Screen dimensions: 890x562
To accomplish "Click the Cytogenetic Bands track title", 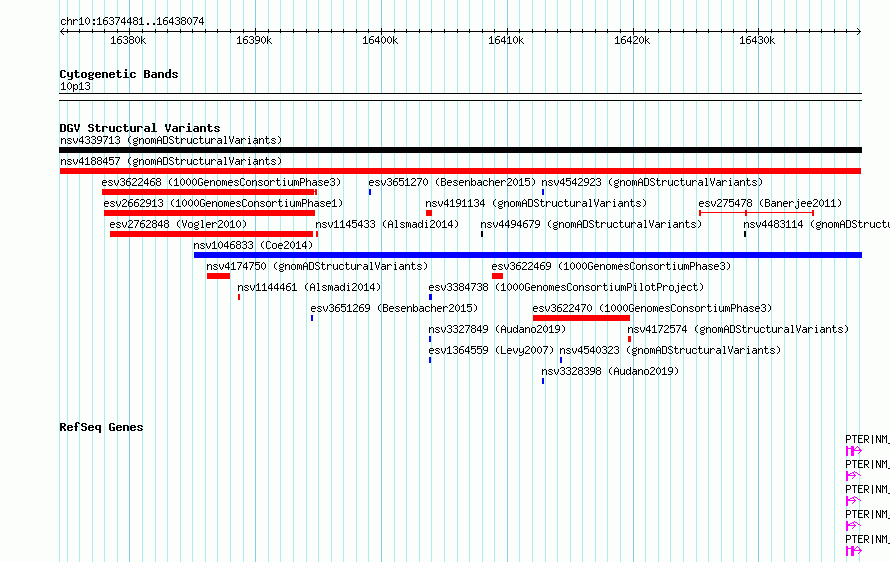I will (x=119, y=74).
